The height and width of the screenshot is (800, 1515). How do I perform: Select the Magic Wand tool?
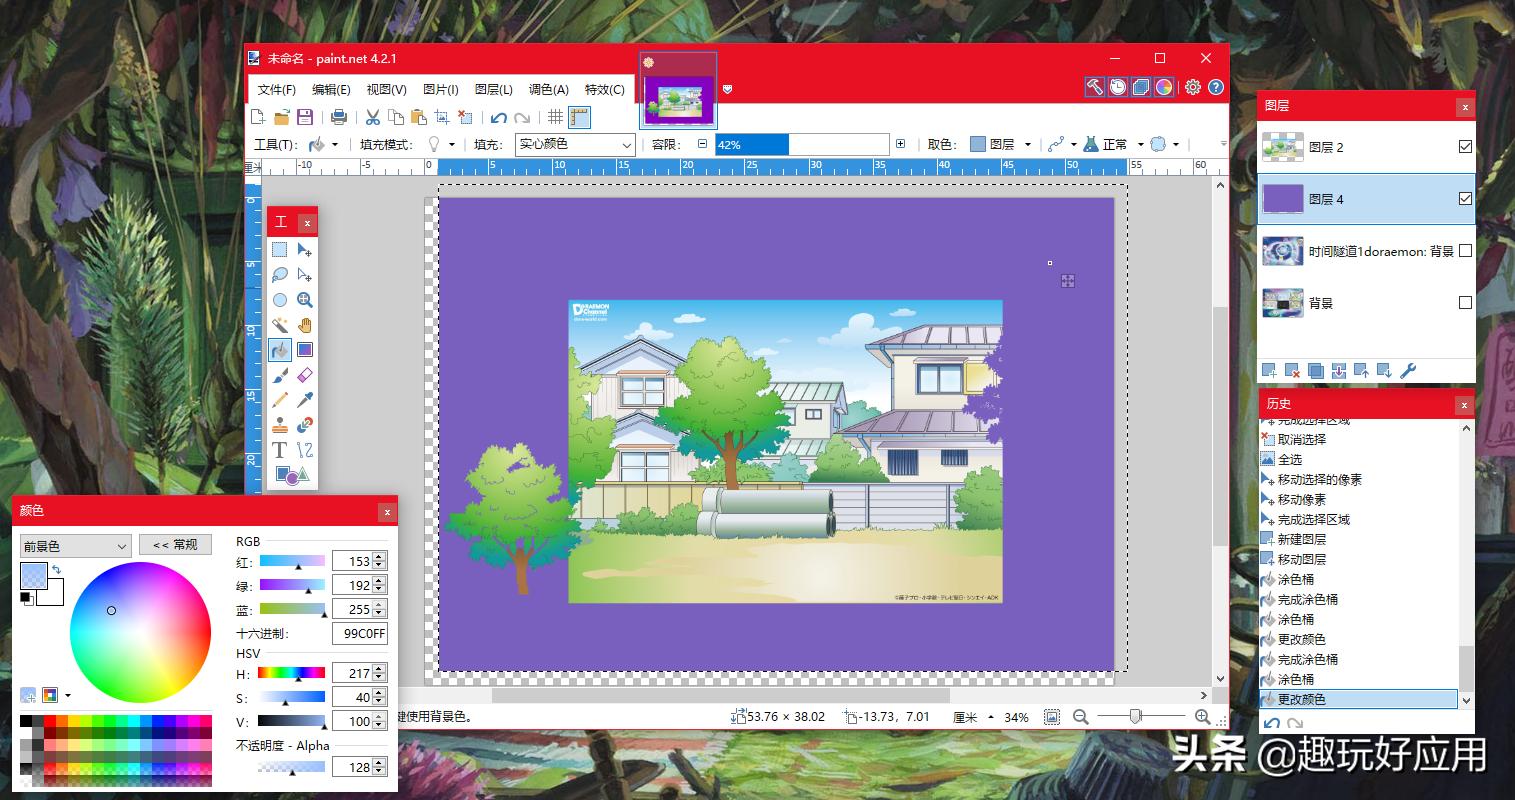[282, 324]
